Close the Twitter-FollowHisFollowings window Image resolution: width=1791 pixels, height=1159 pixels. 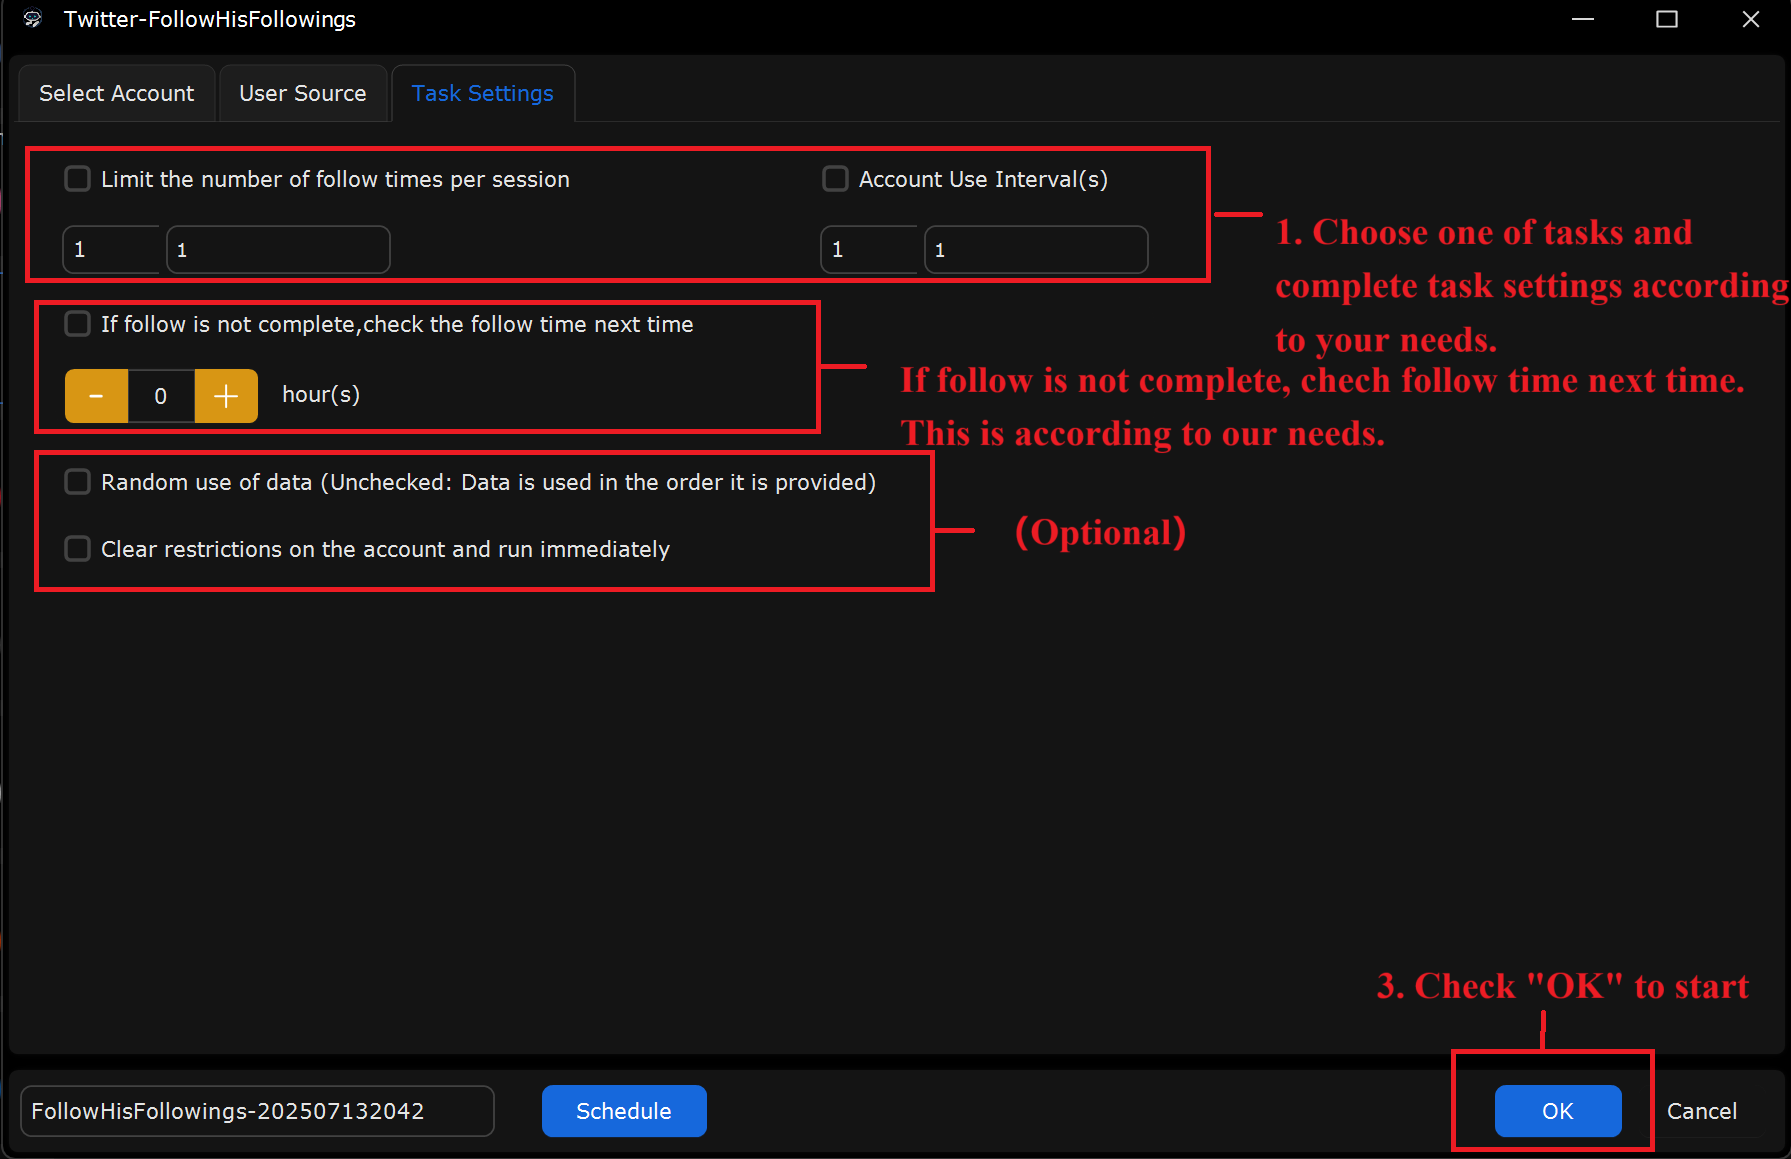tap(1751, 19)
